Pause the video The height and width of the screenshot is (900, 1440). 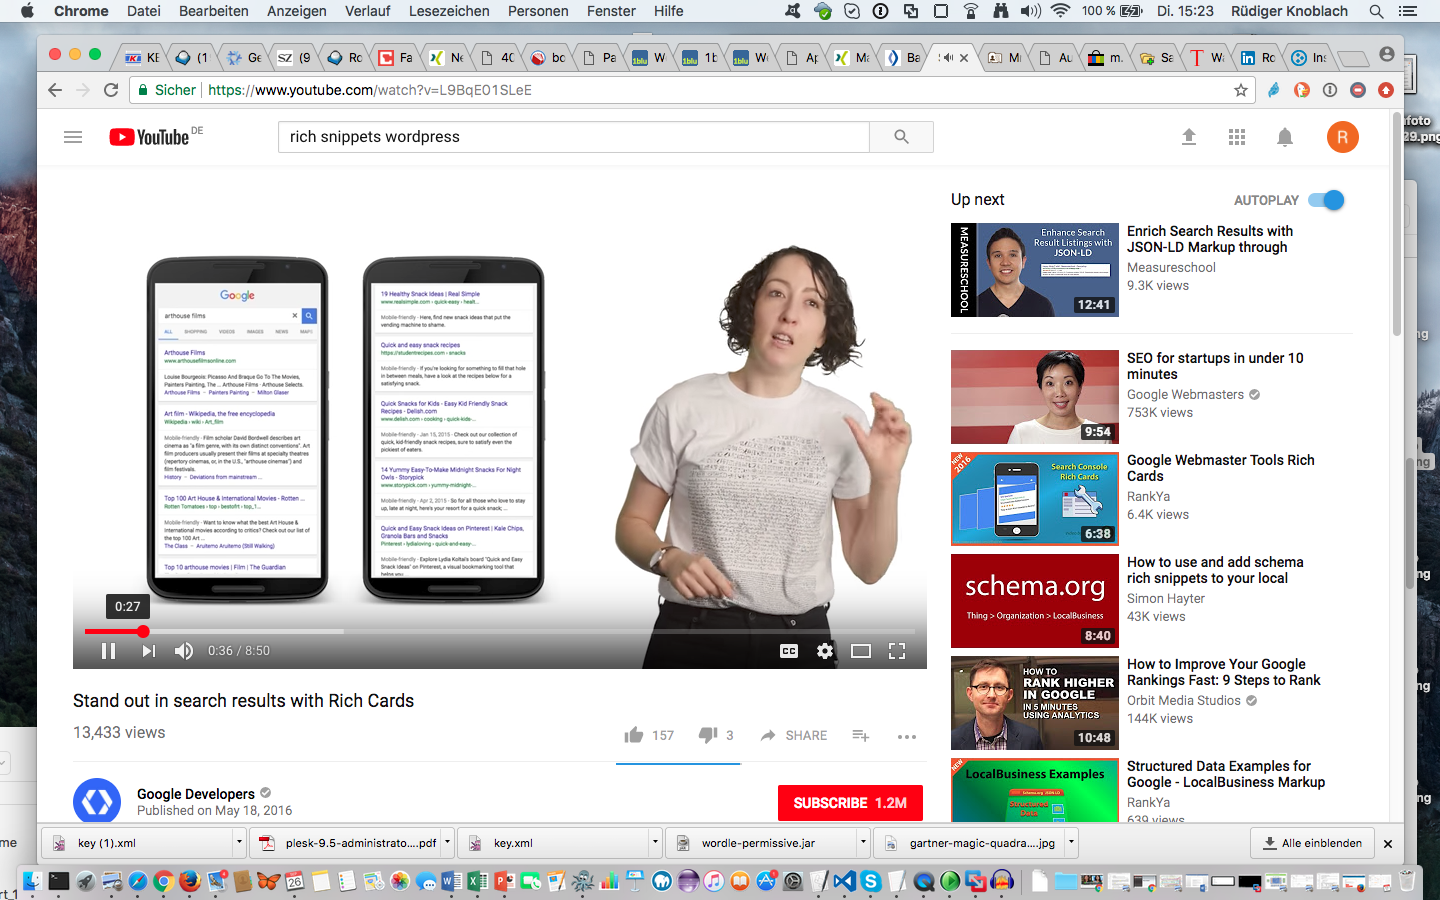click(108, 651)
